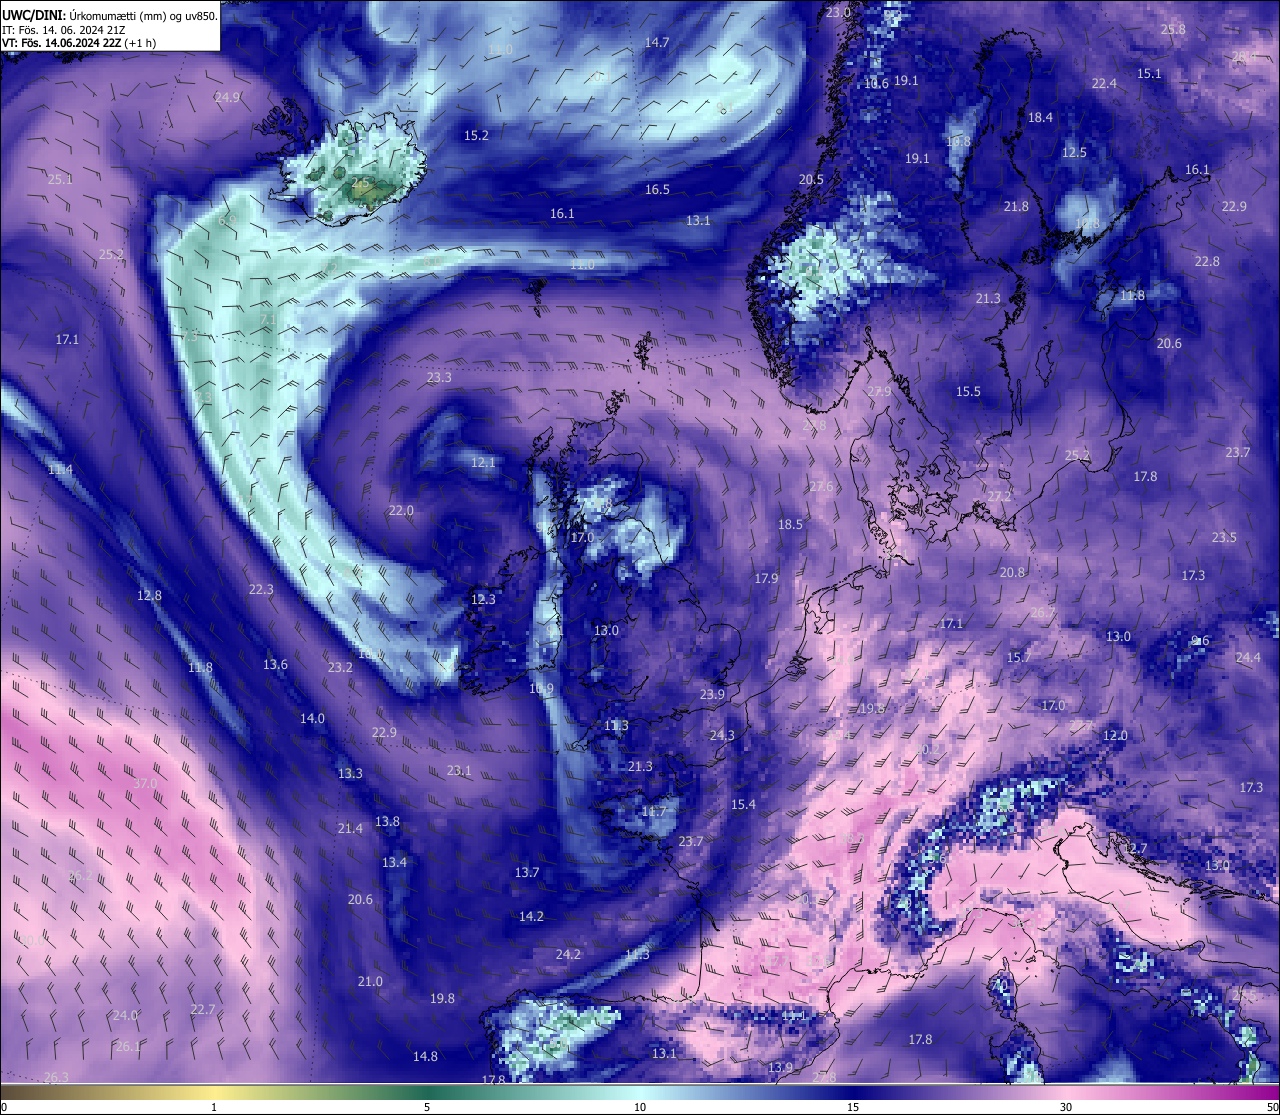The width and height of the screenshot is (1280, 1115).
Task: Click the map value "23.5"
Action: tap(1224, 537)
